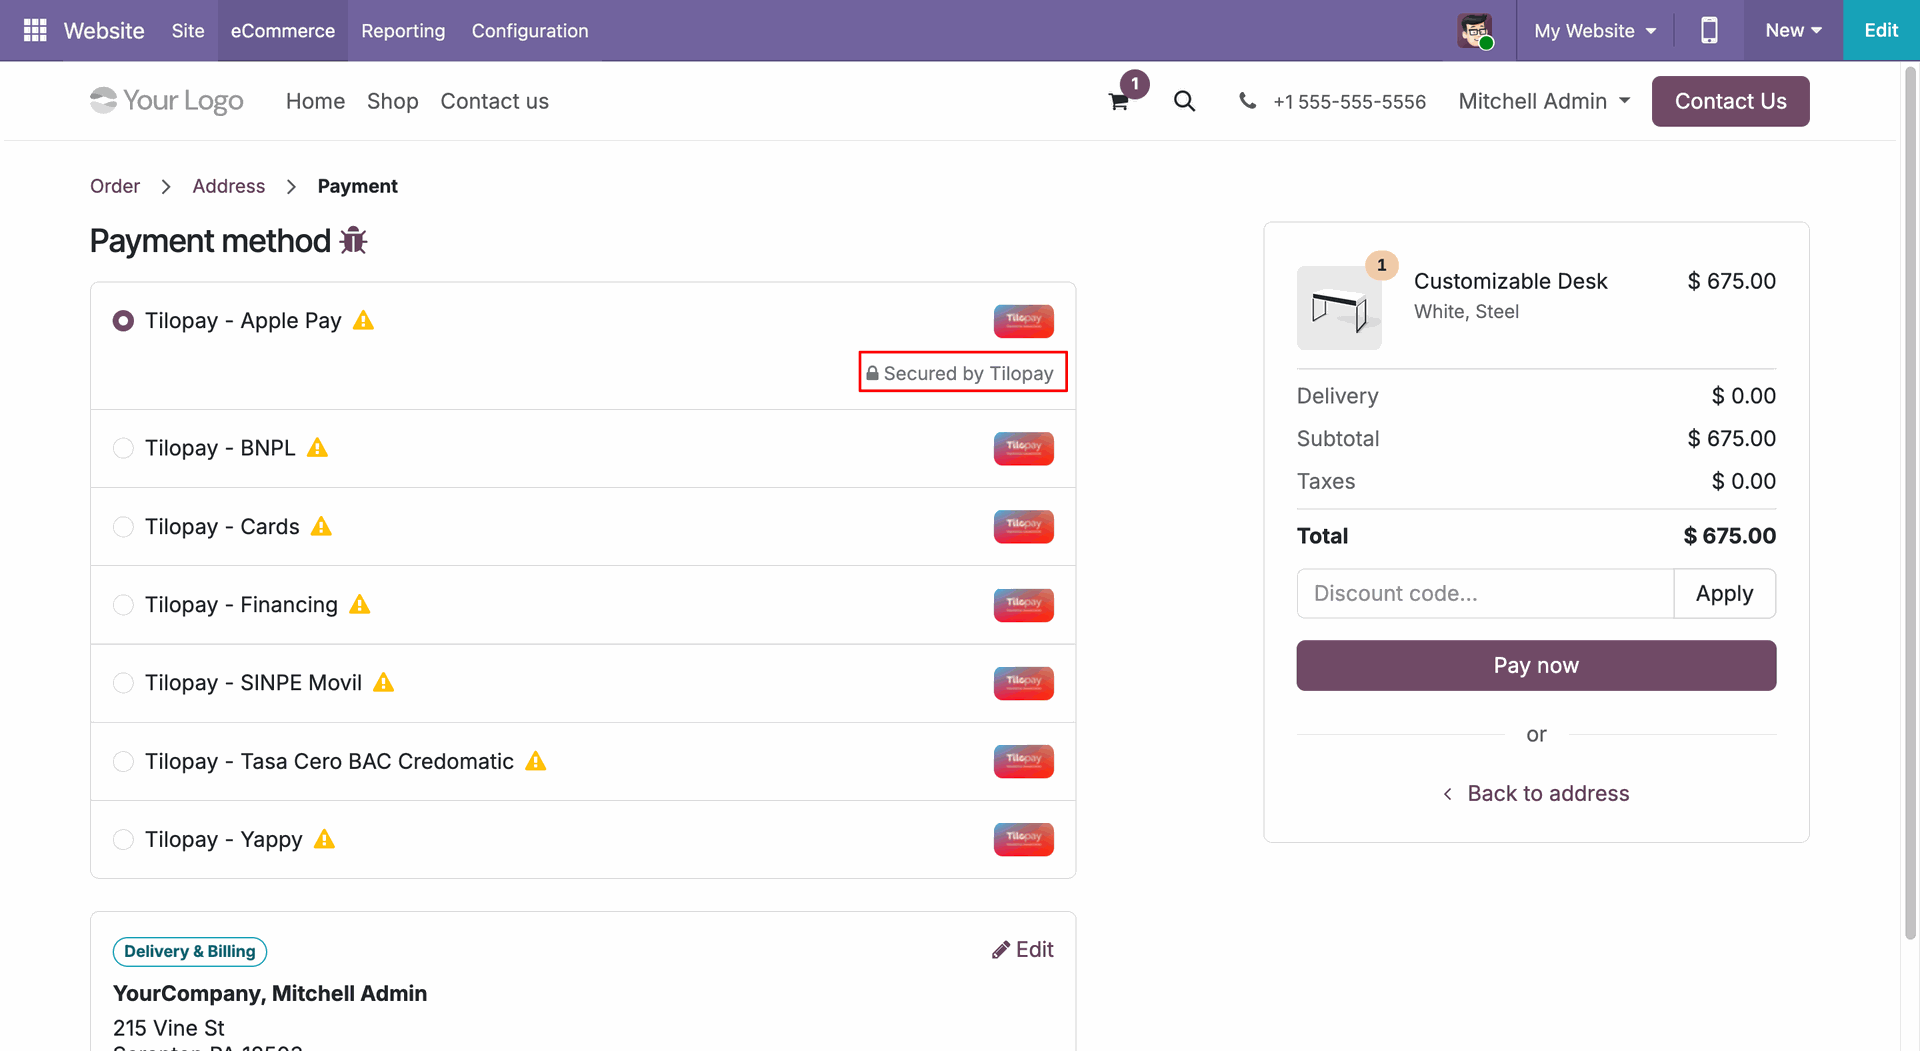This screenshot has width=1920, height=1051.
Task: Click Tilopay logo on Cards row
Action: coord(1023,527)
